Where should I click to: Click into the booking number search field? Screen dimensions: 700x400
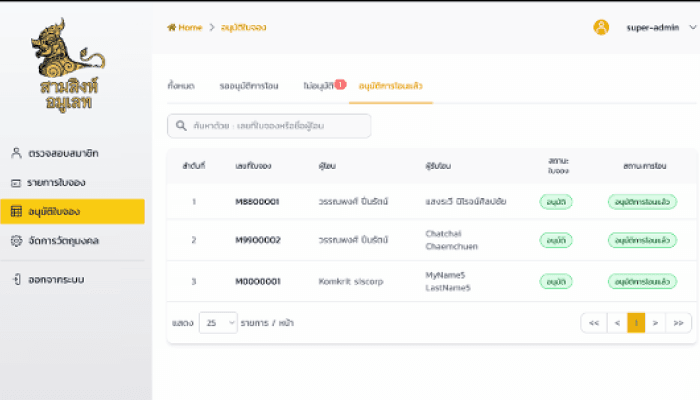tap(275, 126)
